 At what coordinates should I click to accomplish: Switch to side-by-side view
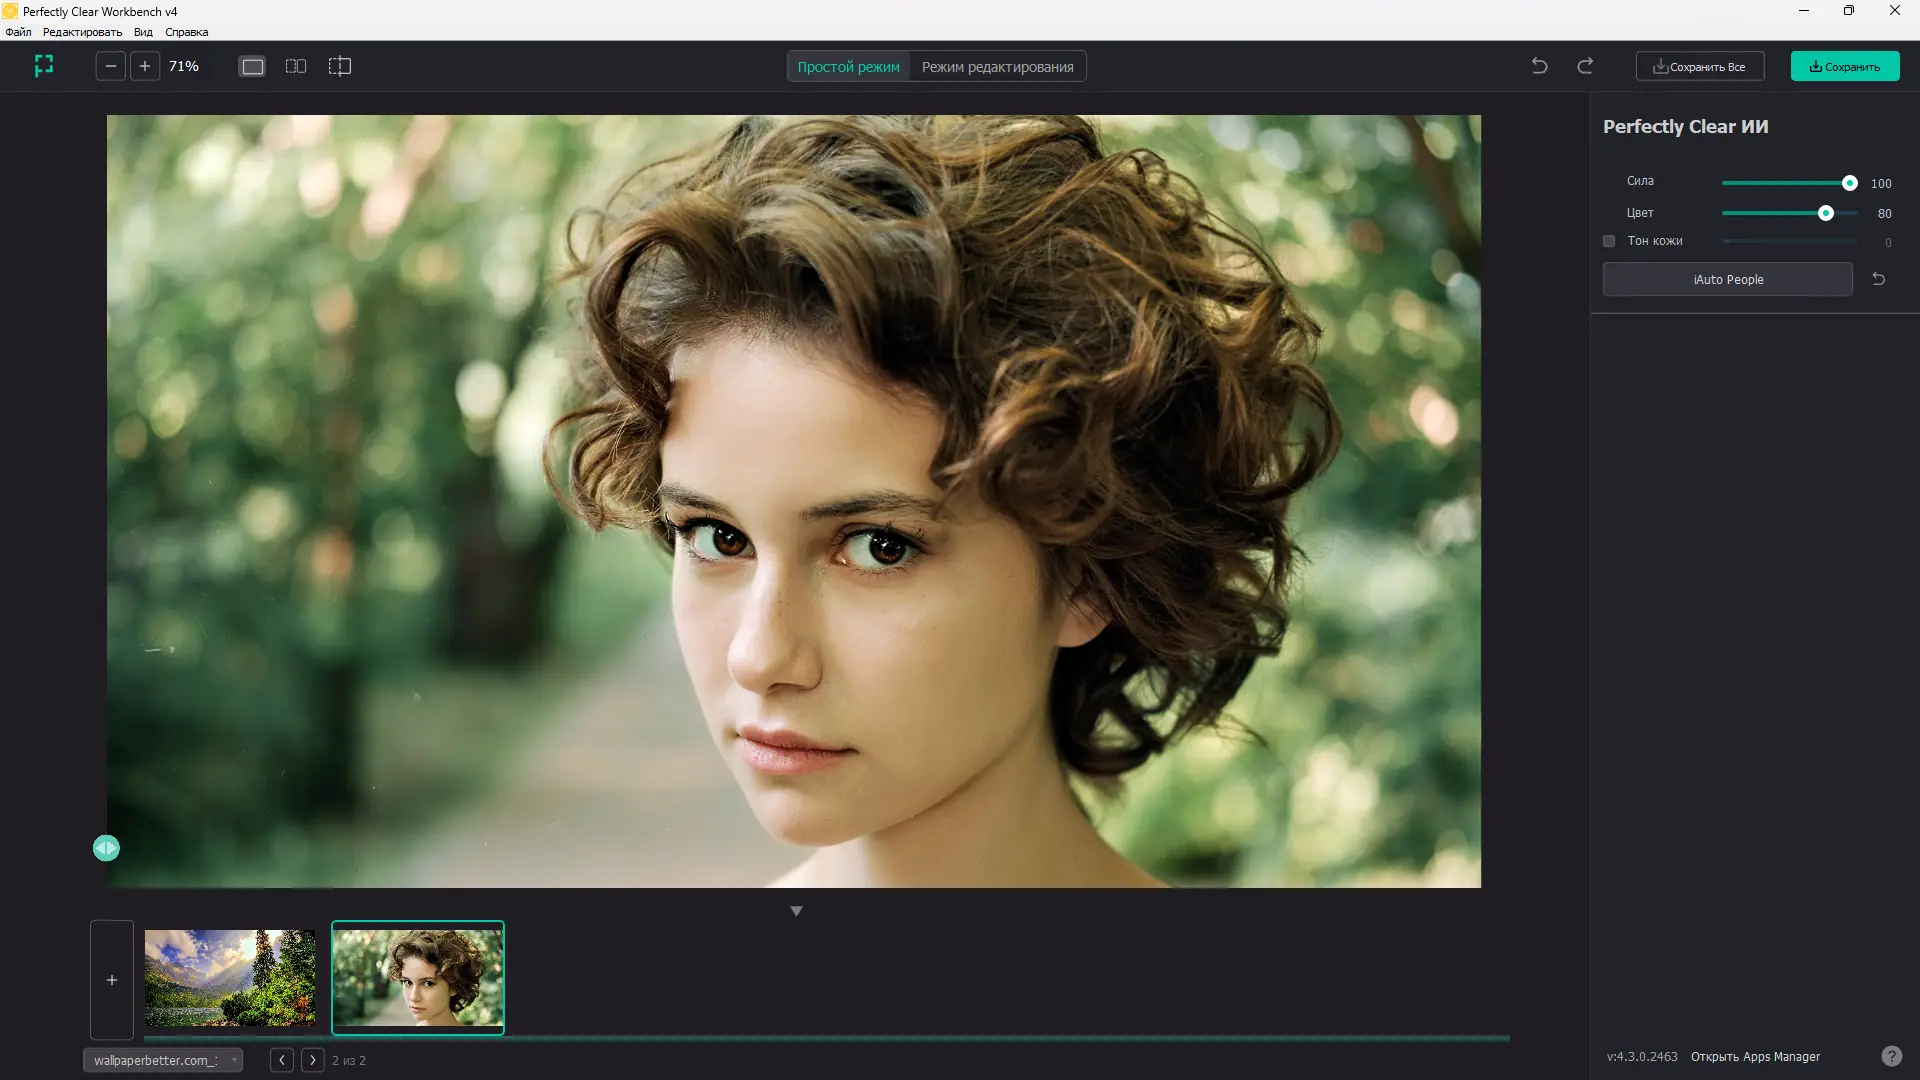tap(296, 66)
